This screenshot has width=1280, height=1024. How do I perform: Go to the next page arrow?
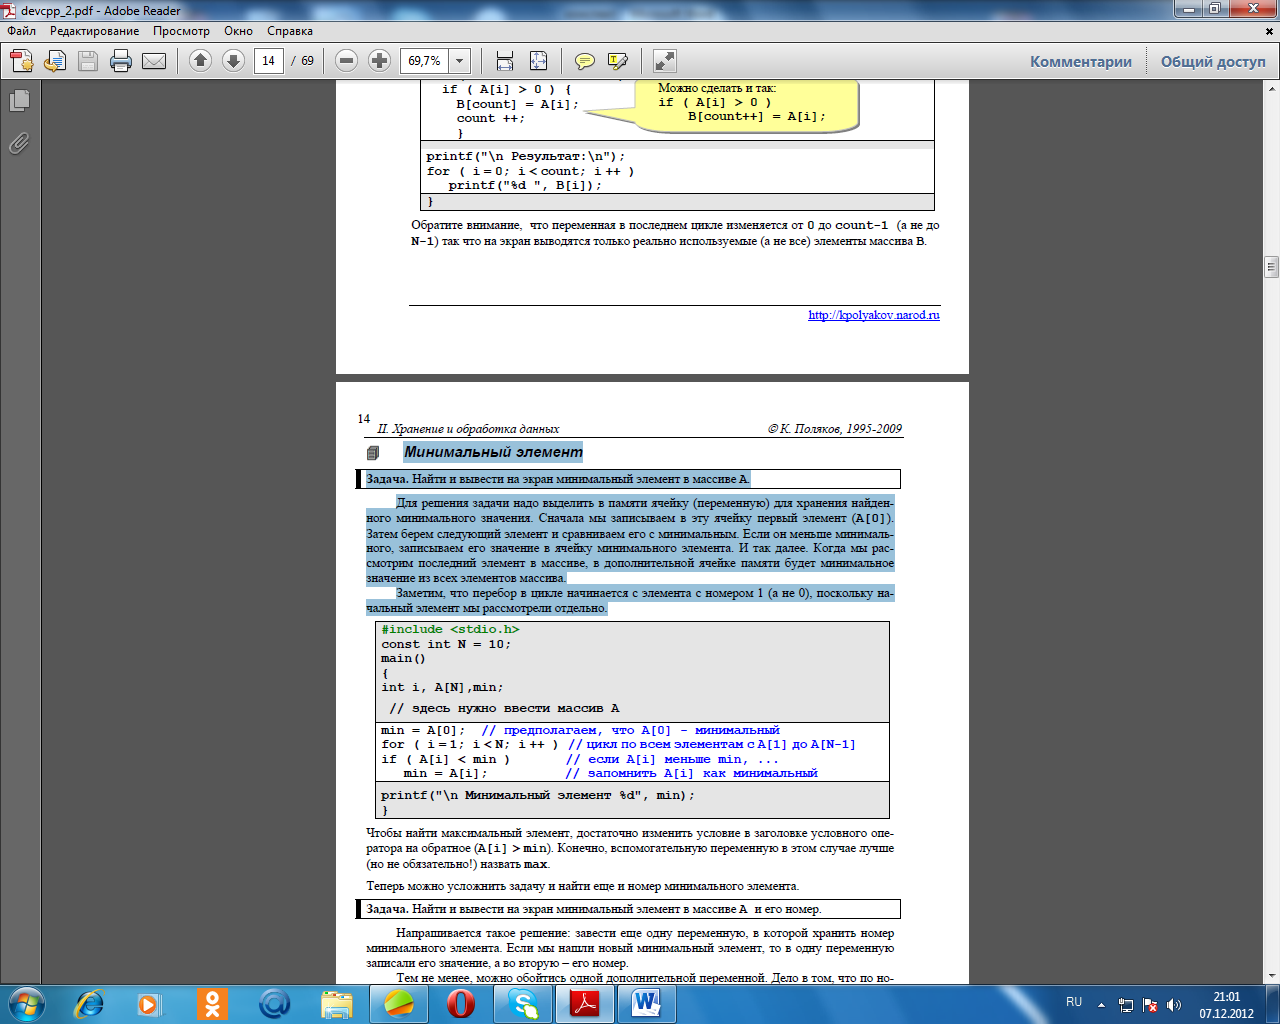coord(233,61)
